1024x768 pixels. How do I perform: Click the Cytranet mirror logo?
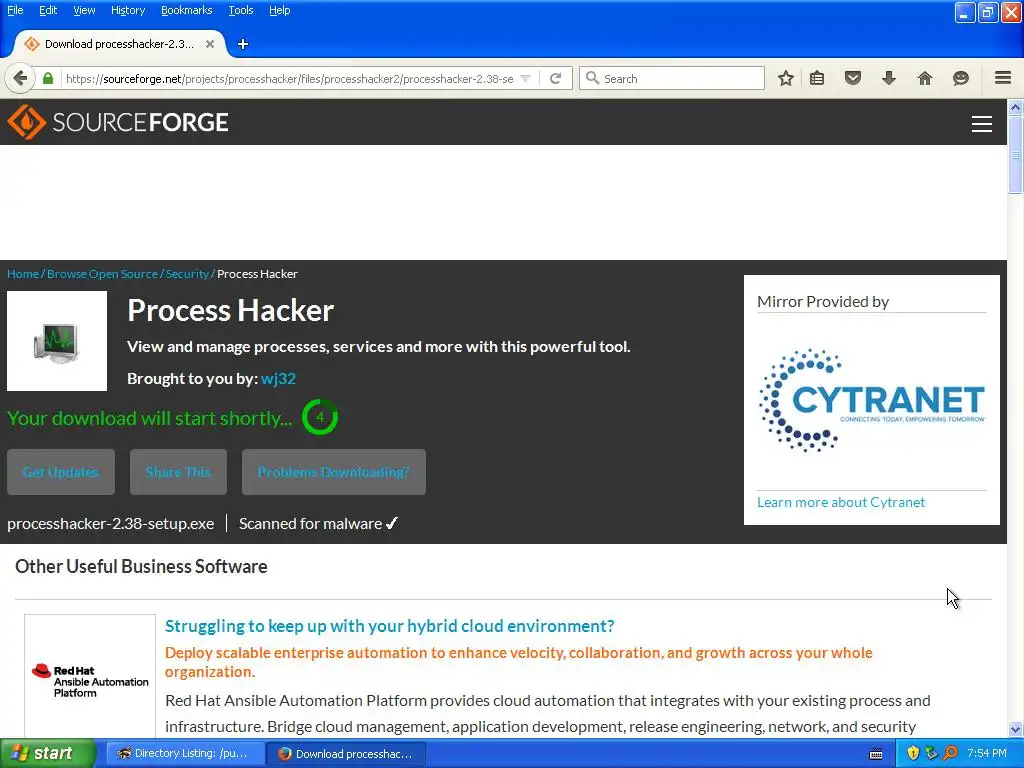click(x=872, y=400)
